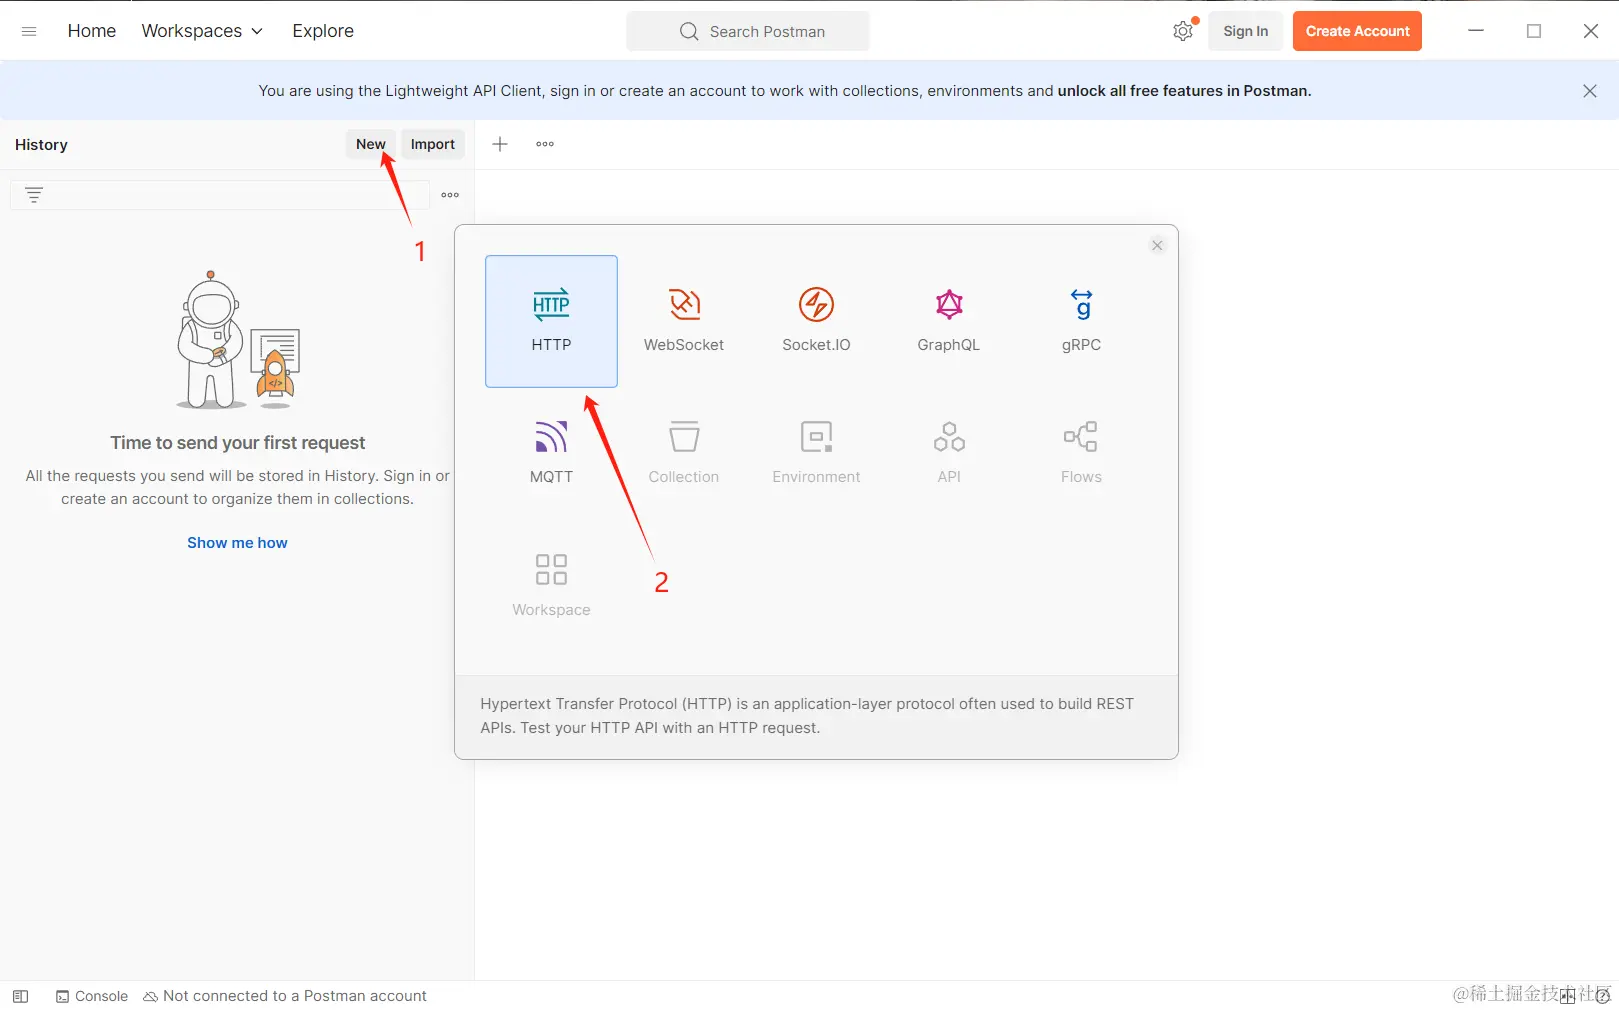Select the GraphQL request type
Image resolution: width=1619 pixels, height=1010 pixels.
coord(949,321)
